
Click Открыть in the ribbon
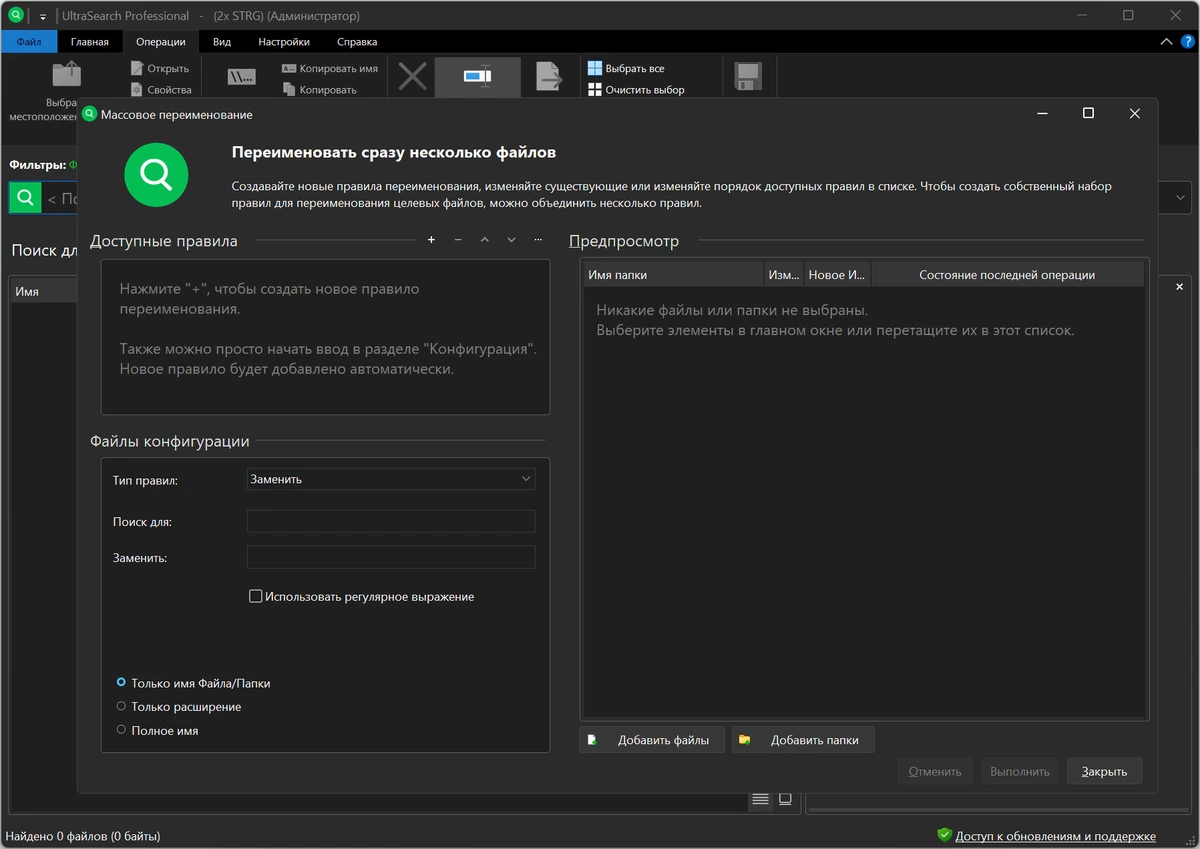(159, 69)
